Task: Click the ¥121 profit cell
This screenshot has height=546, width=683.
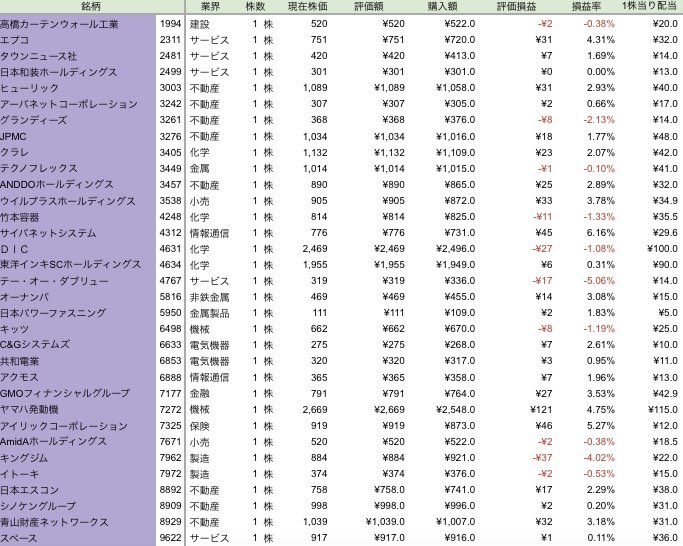Action: tap(541, 410)
